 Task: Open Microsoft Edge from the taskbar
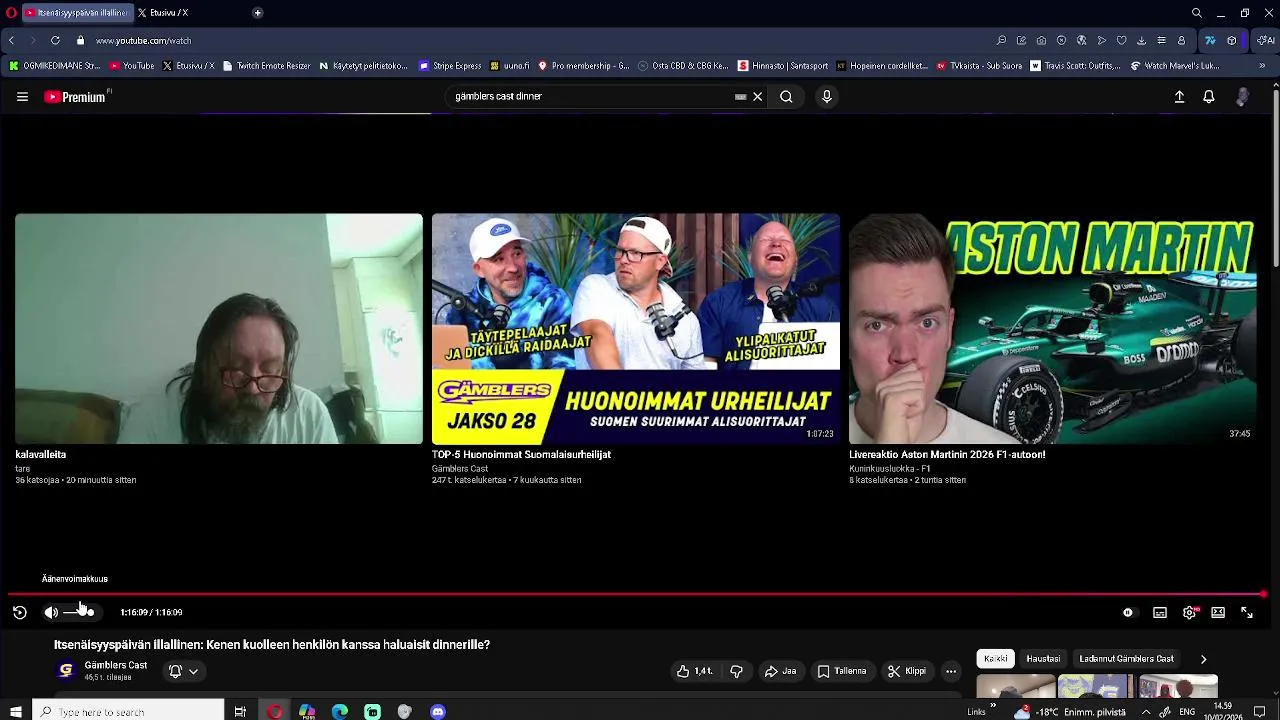coord(340,711)
